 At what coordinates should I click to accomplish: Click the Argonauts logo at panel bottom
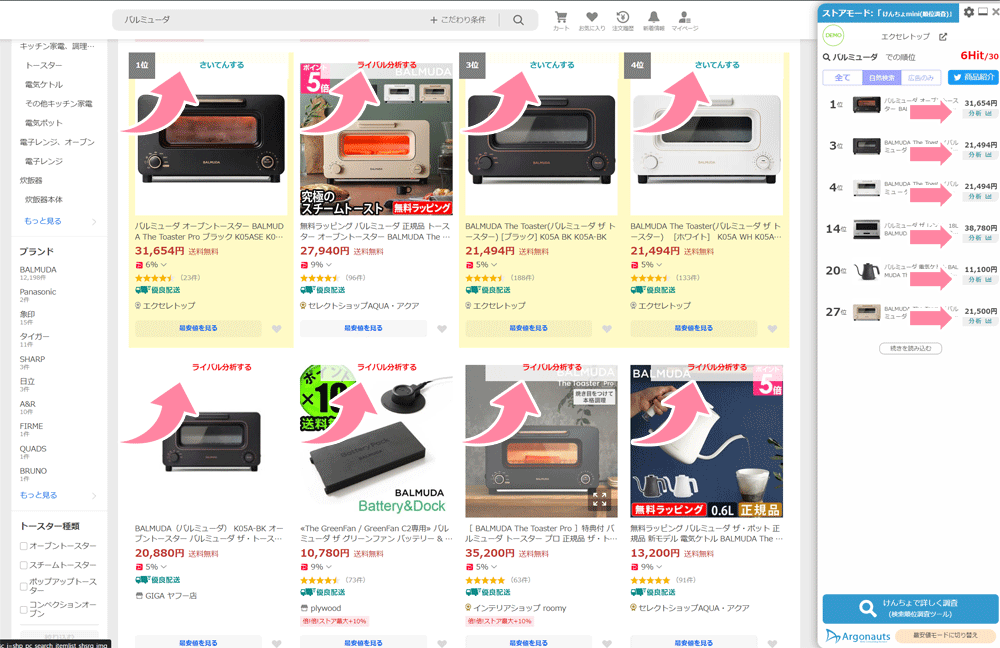pos(858,636)
